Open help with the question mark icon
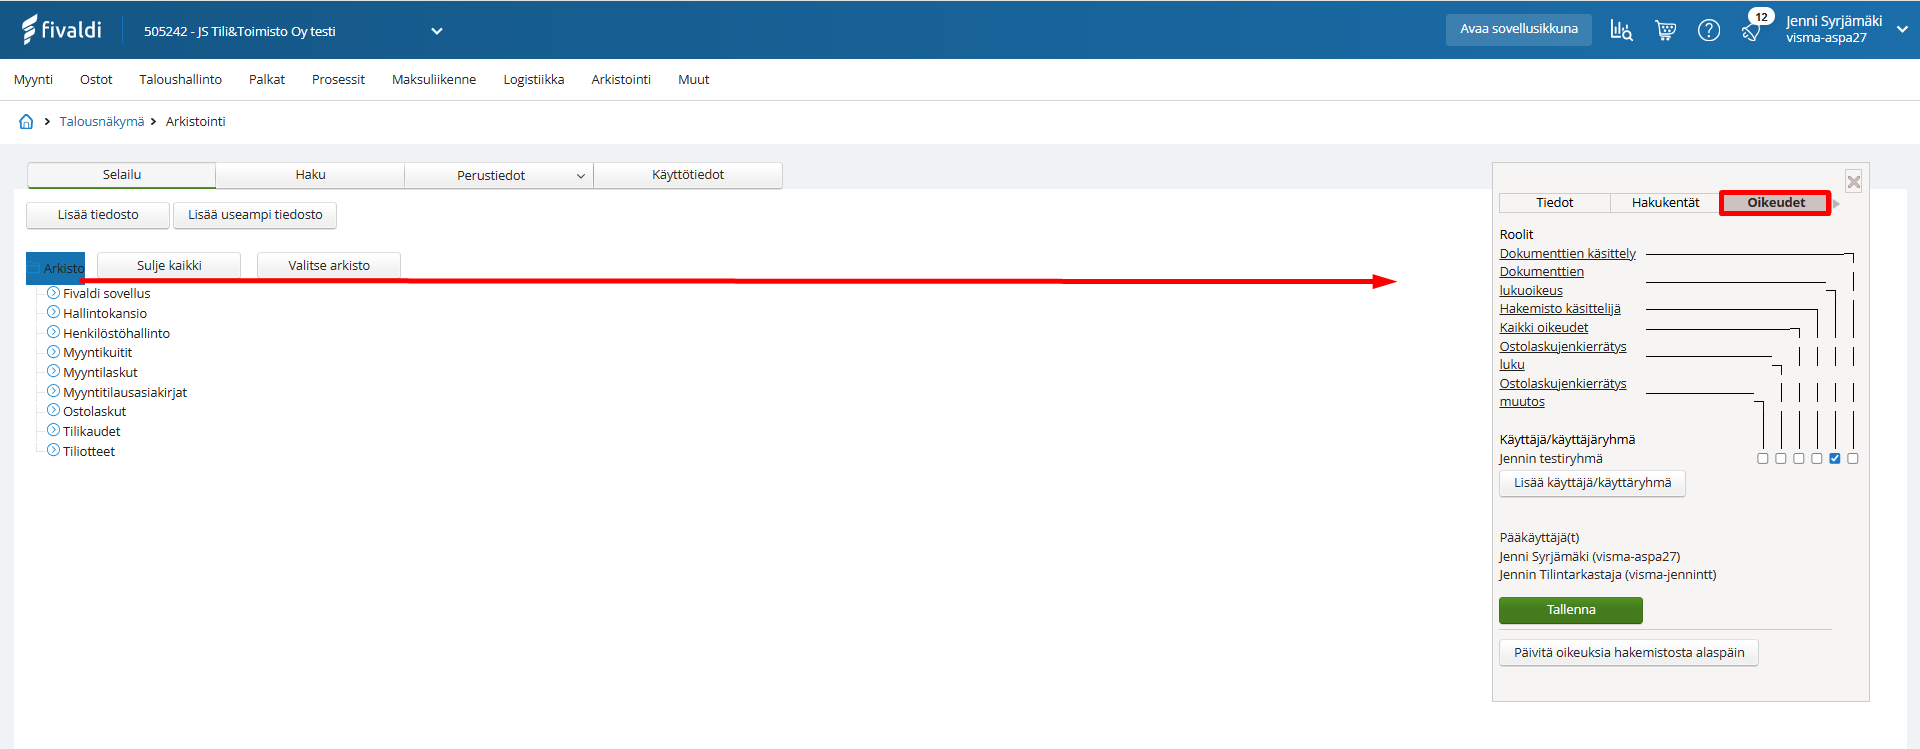Screen dimensions: 1920x749 (x=1709, y=30)
